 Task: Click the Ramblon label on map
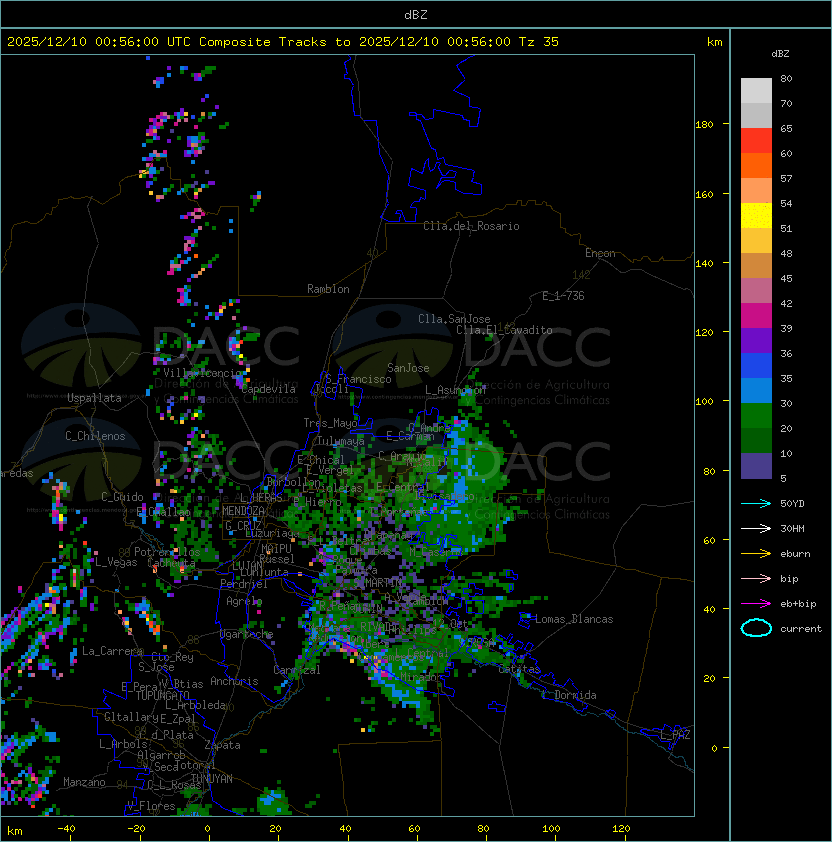click(x=328, y=289)
